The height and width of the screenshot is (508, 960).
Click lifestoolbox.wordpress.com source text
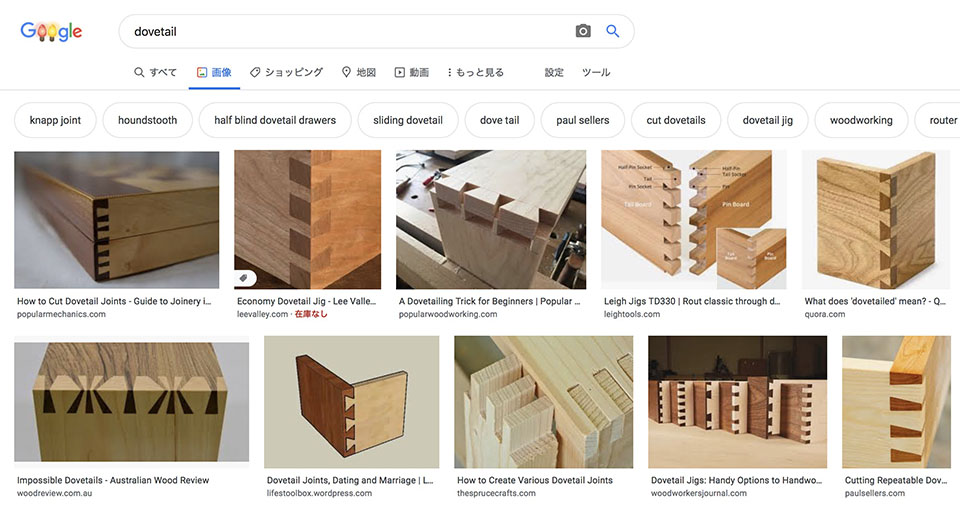[x=319, y=493]
